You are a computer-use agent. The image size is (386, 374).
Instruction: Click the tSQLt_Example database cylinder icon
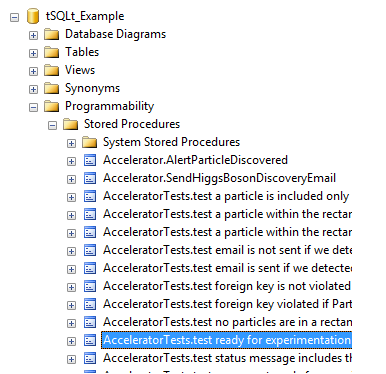[x=33, y=16]
